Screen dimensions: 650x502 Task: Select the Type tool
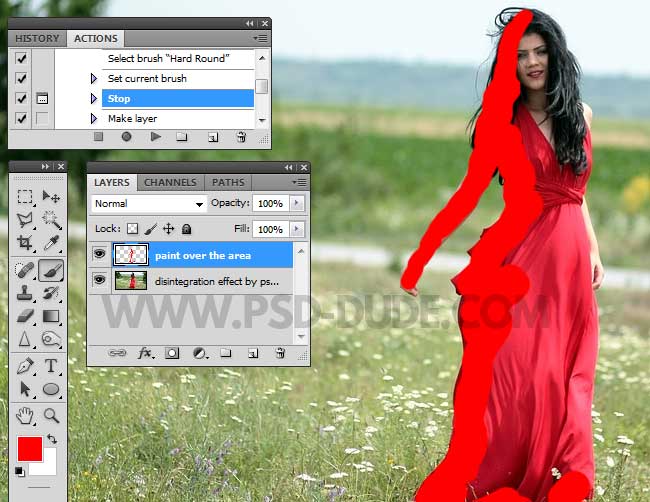point(51,366)
